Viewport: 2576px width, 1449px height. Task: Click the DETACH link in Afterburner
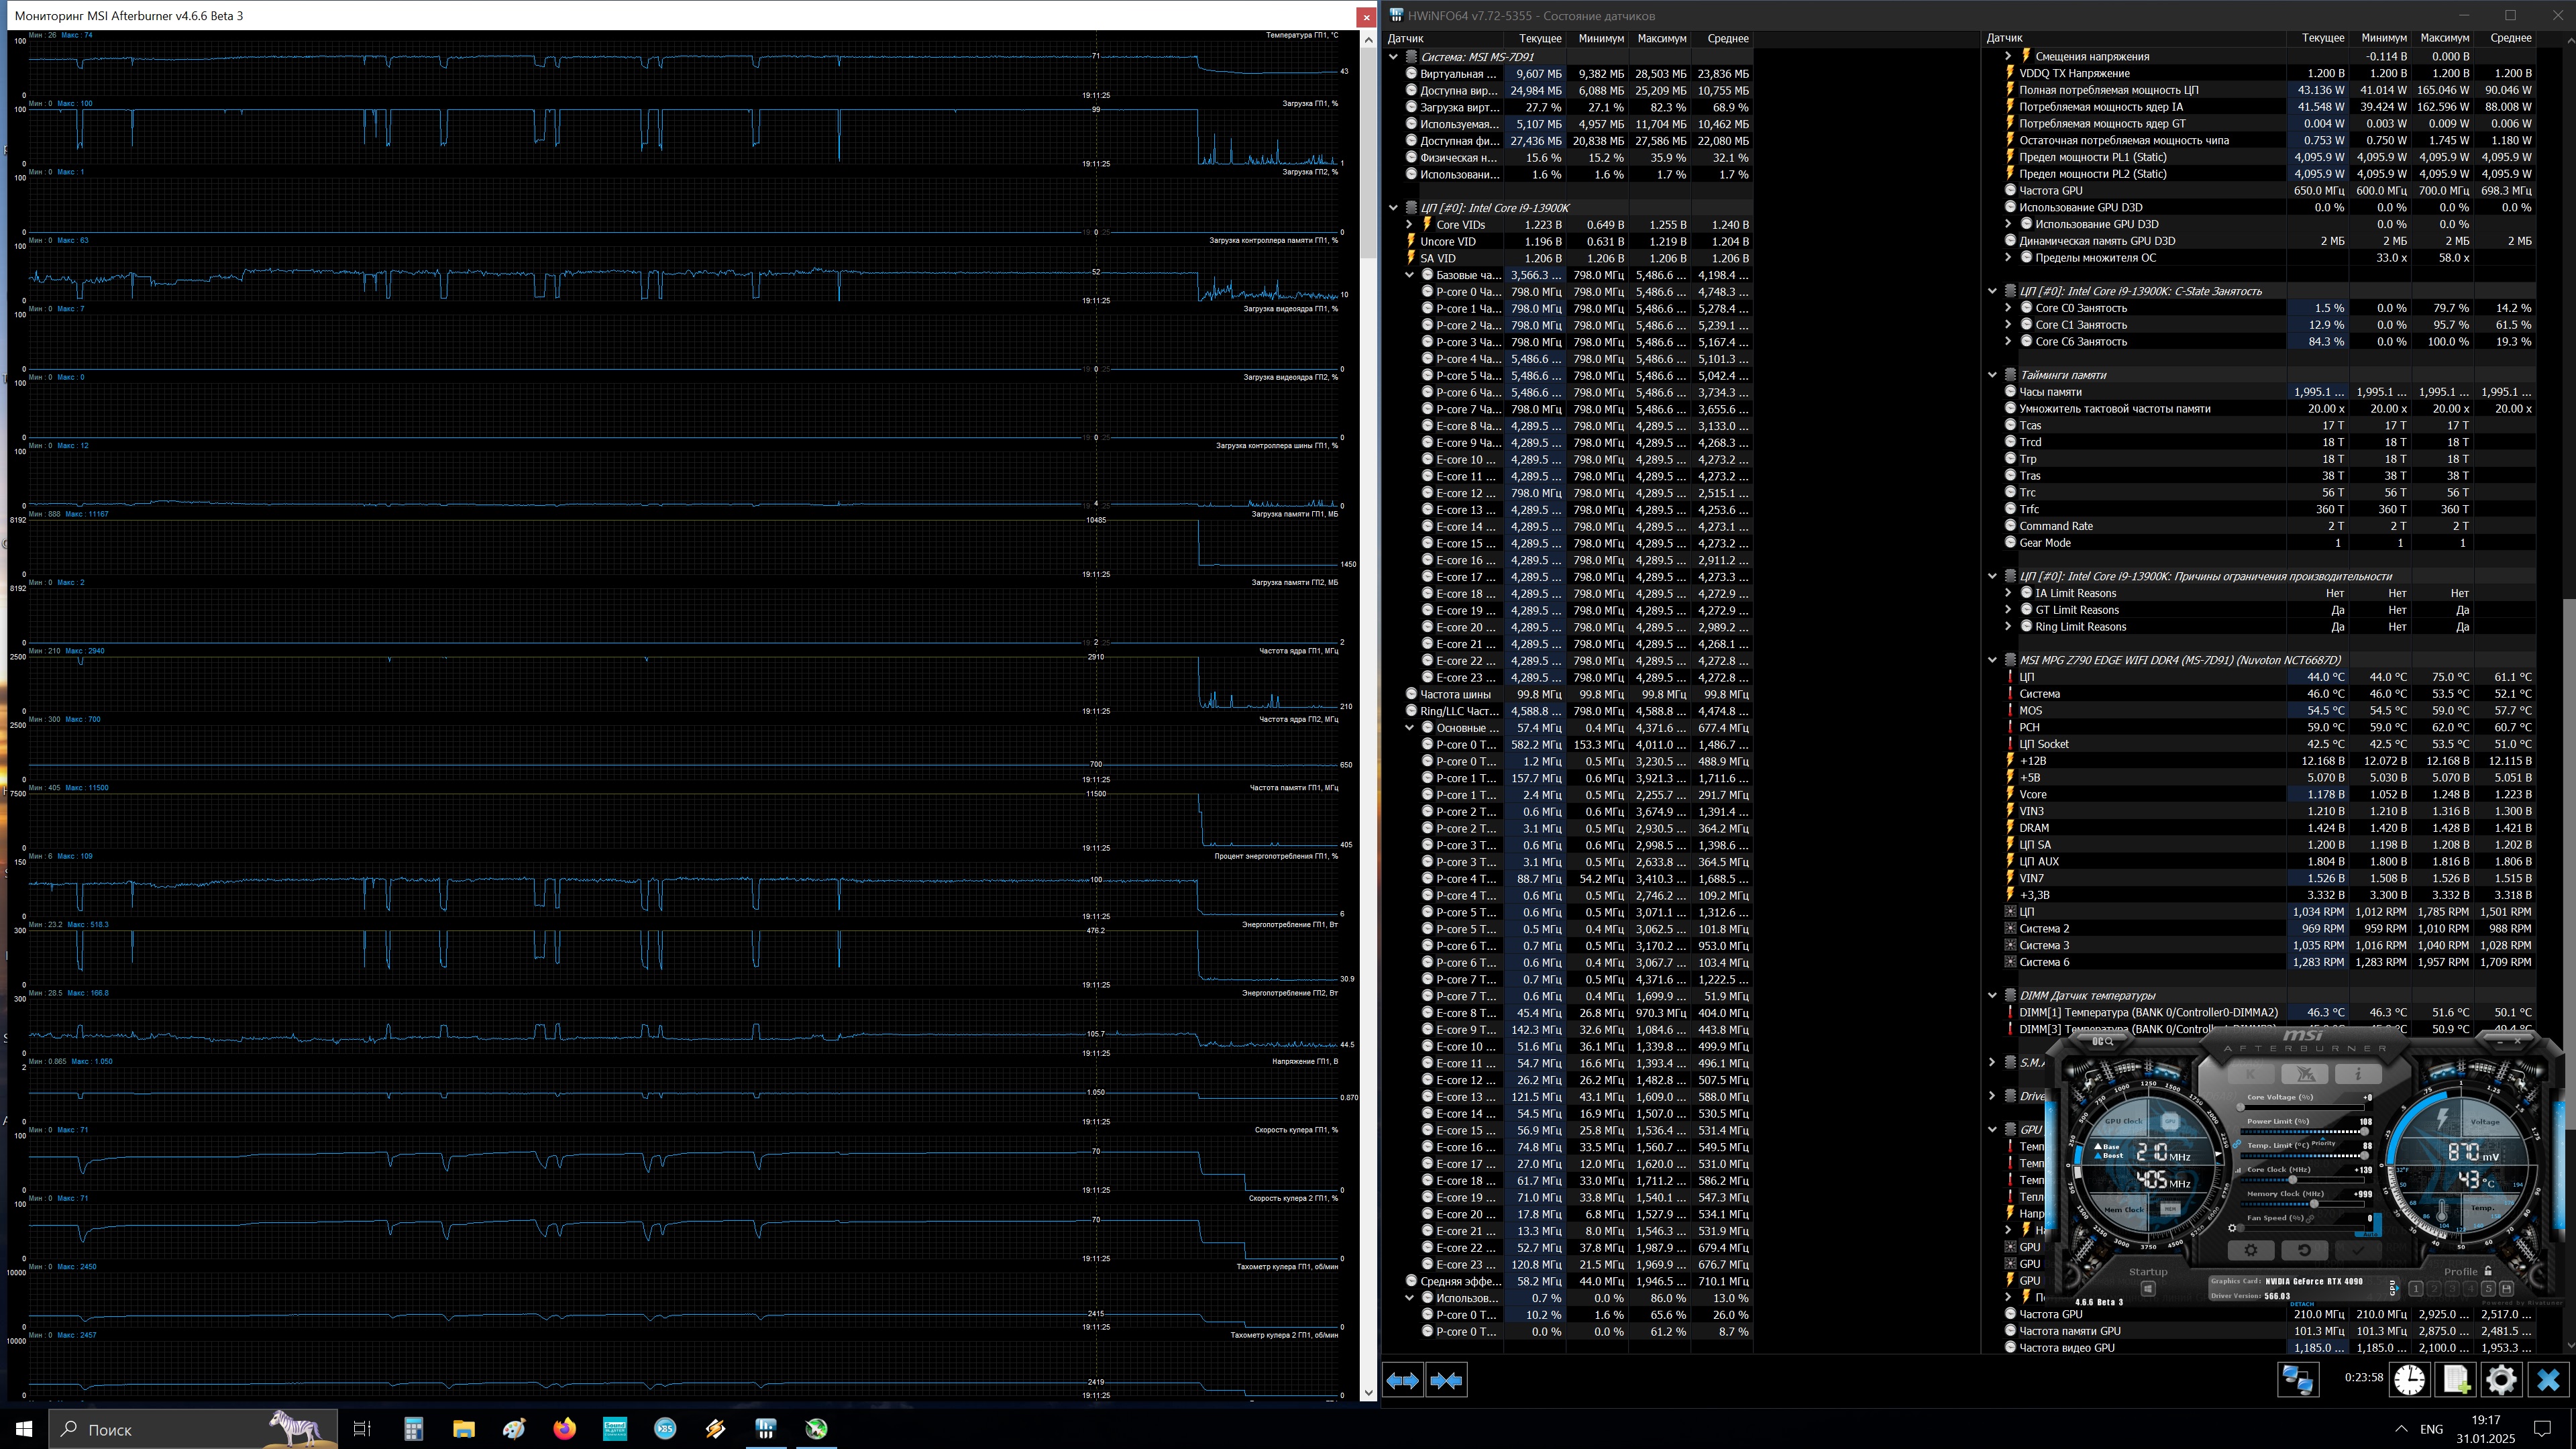coord(2302,1304)
